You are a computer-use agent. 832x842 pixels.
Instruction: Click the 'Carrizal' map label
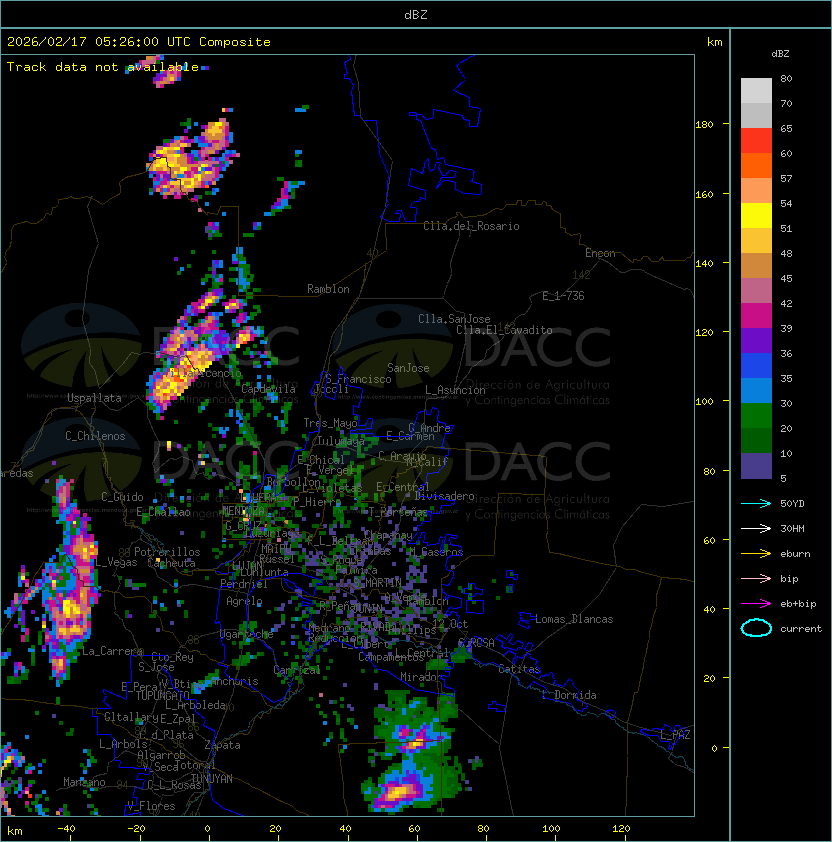pos(297,670)
